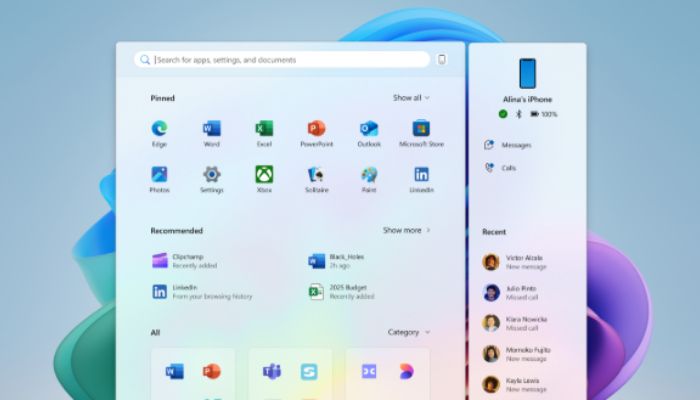Click the Alina's iPhone device name

(x=527, y=99)
